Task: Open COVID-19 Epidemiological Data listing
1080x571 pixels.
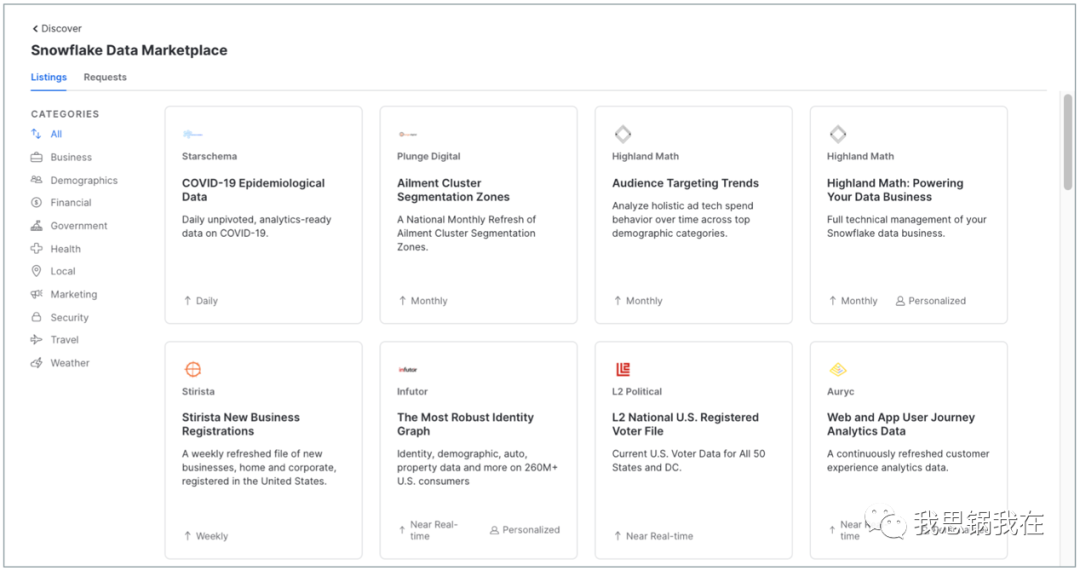Action: click(x=253, y=190)
